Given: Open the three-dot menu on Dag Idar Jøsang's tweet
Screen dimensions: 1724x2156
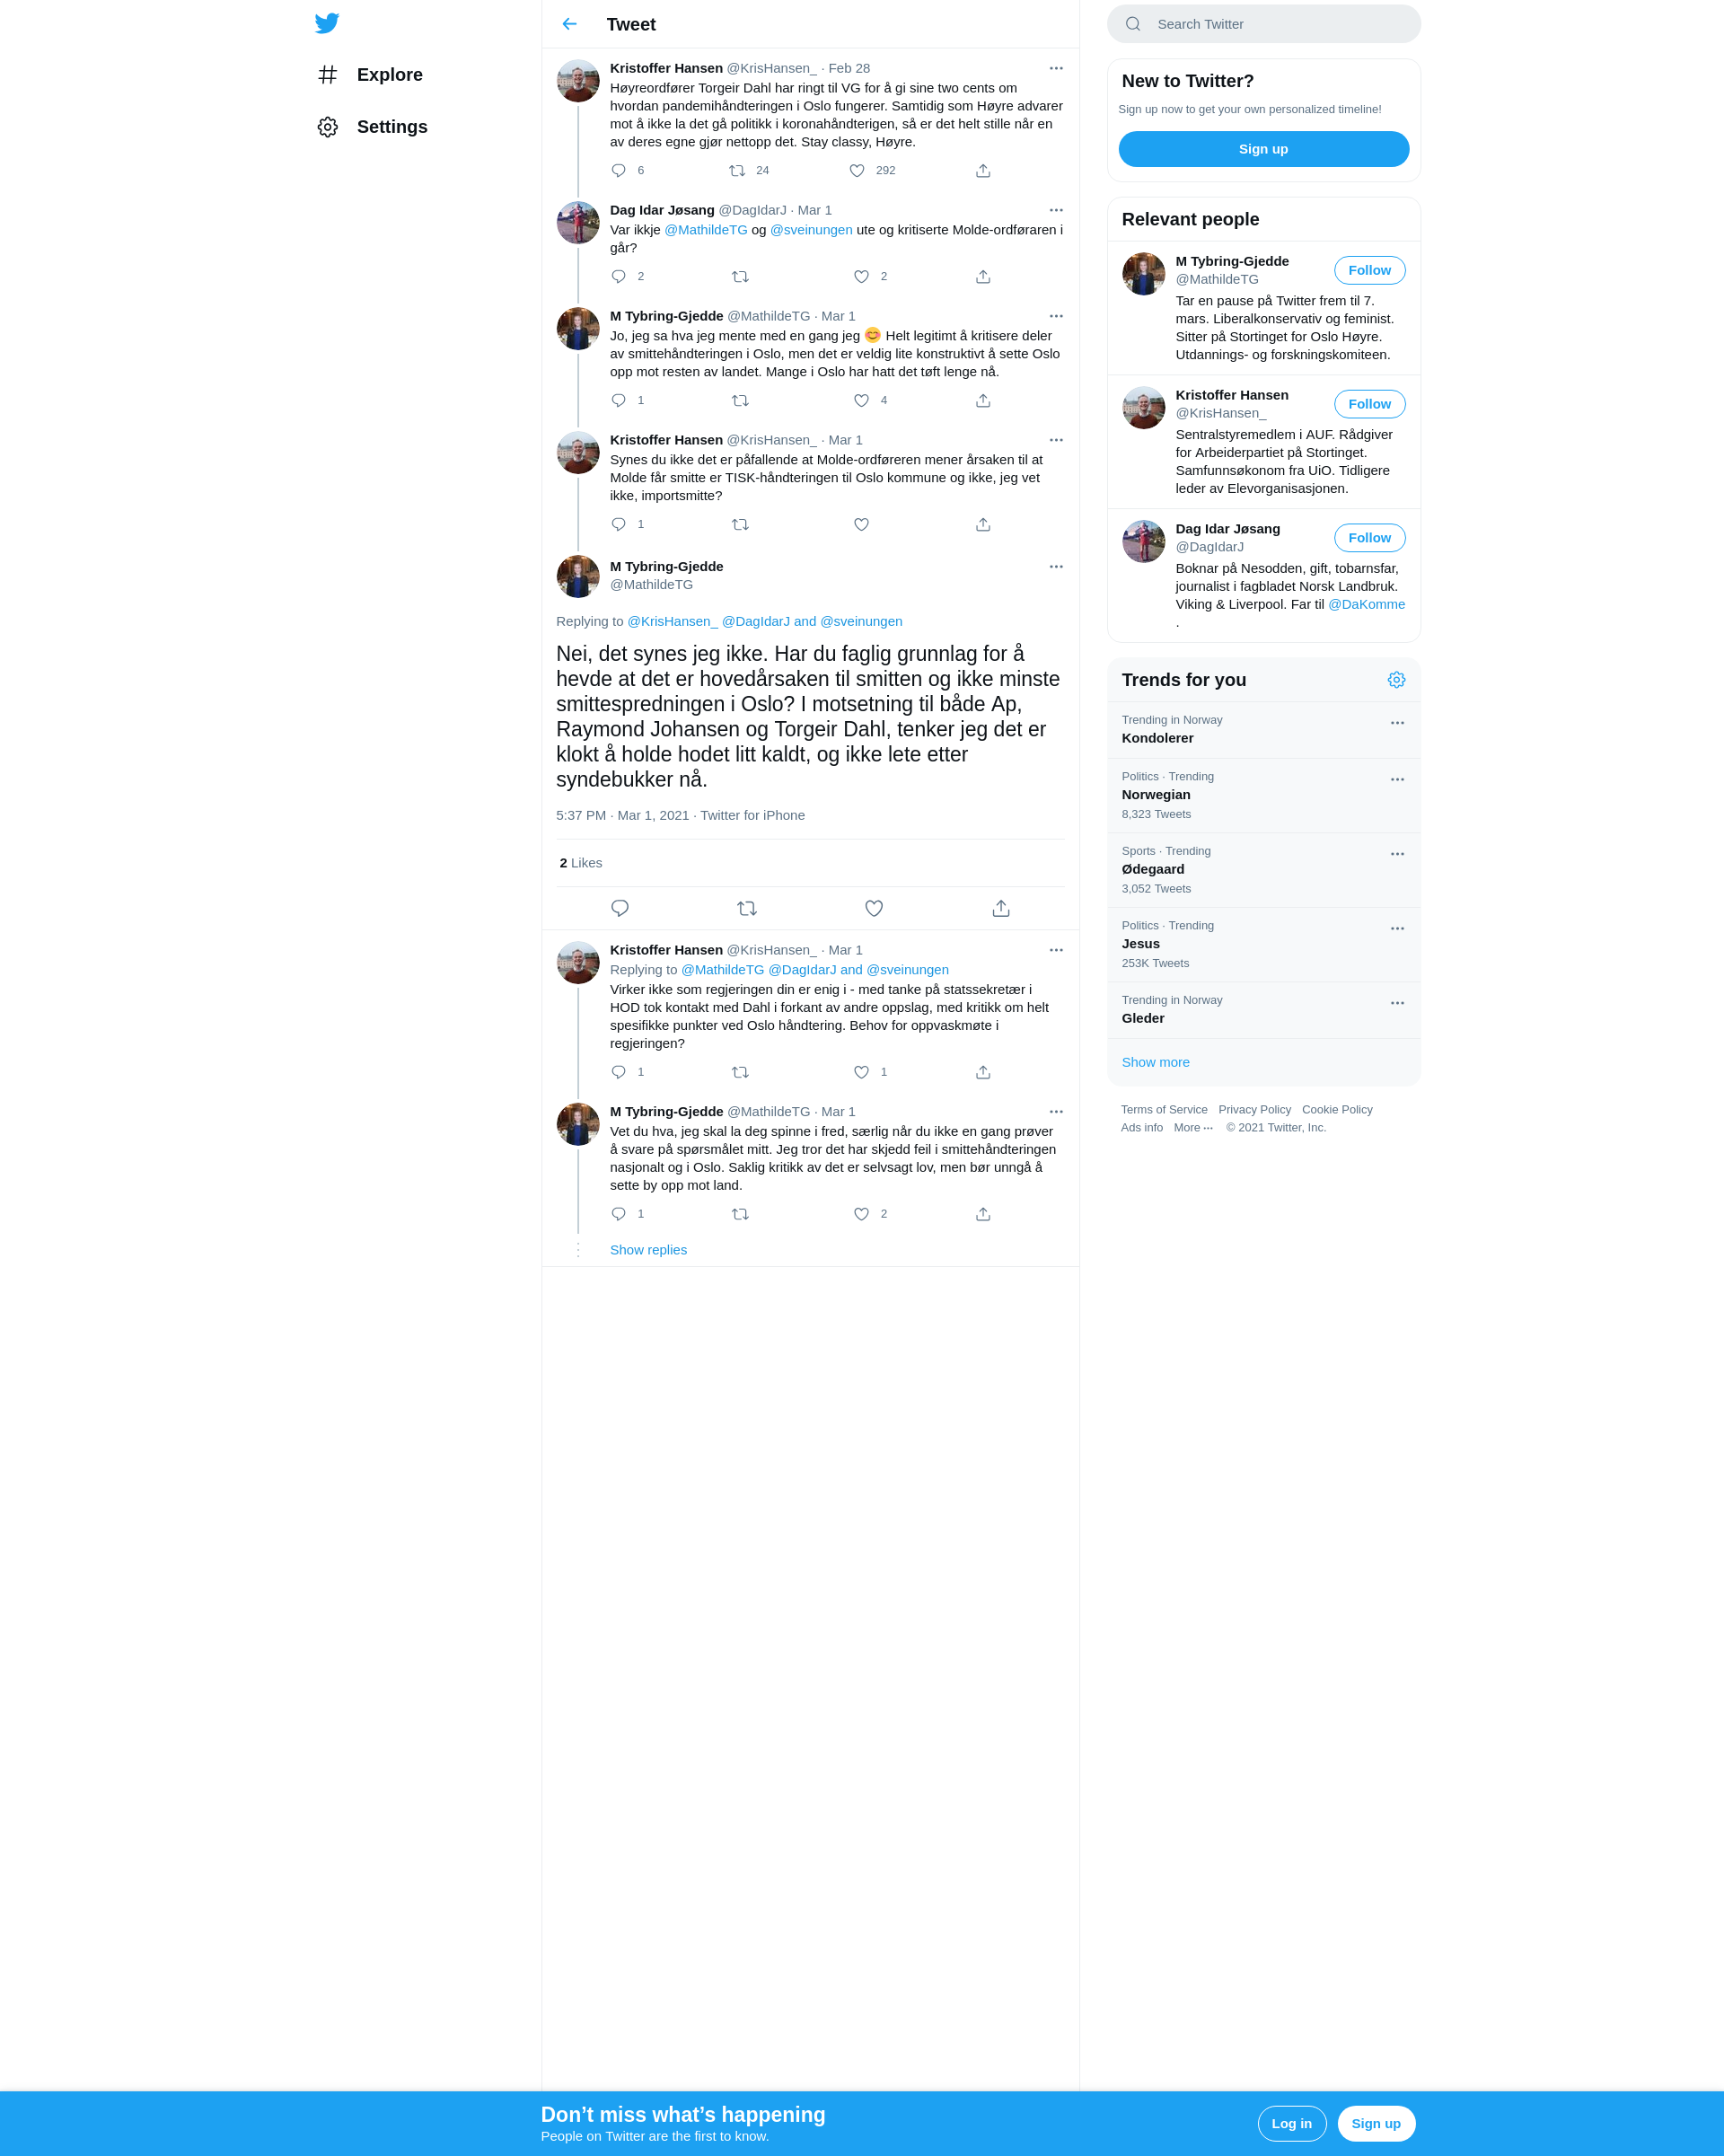Looking at the screenshot, I should [1056, 210].
